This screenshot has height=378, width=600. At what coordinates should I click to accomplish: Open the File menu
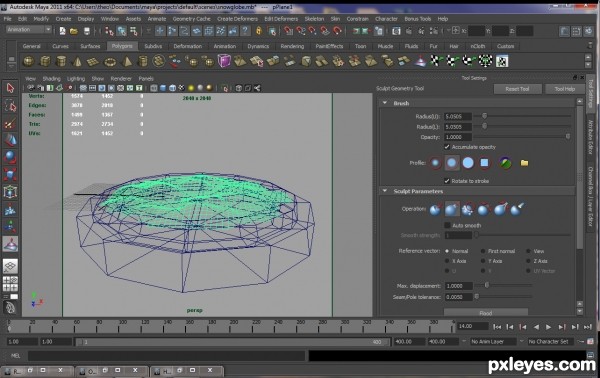coord(7,19)
